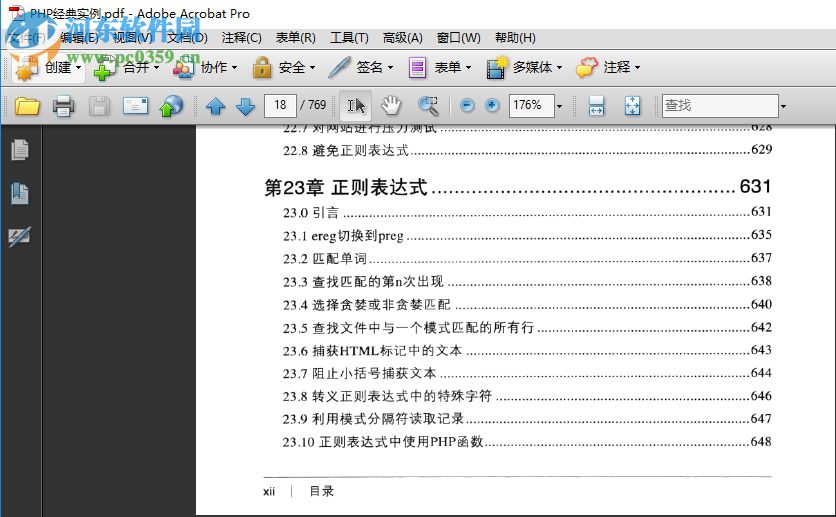Open the 表单 (Forms) toolbar dropdown

point(440,68)
